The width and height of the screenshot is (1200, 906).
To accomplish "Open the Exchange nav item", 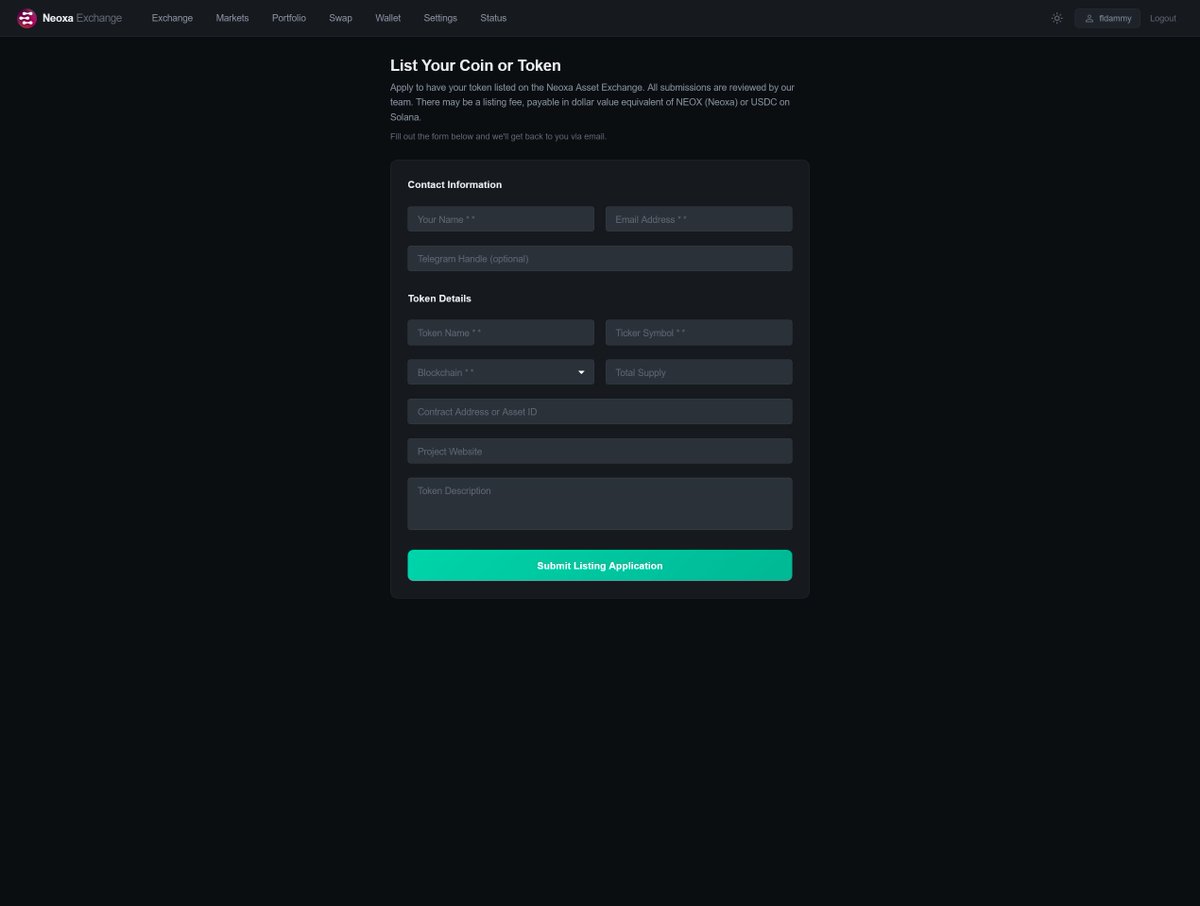I will pos(172,18).
